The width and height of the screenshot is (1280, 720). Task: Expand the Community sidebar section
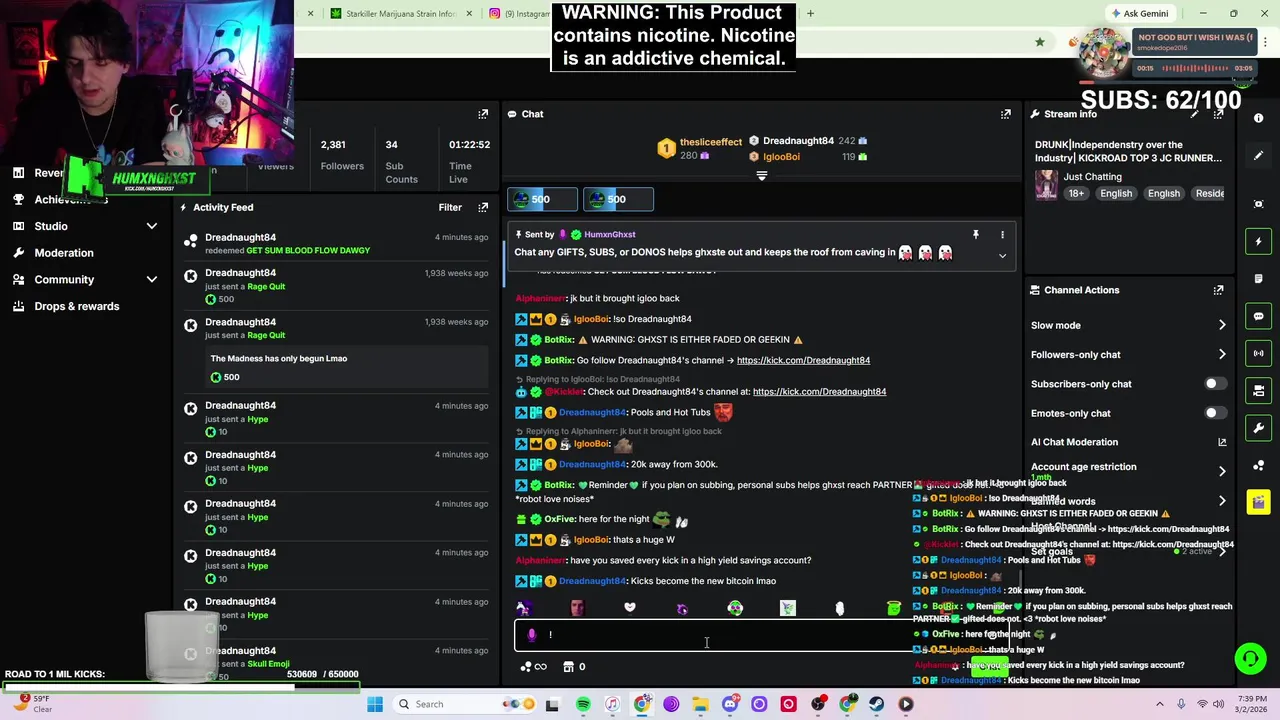tap(152, 280)
